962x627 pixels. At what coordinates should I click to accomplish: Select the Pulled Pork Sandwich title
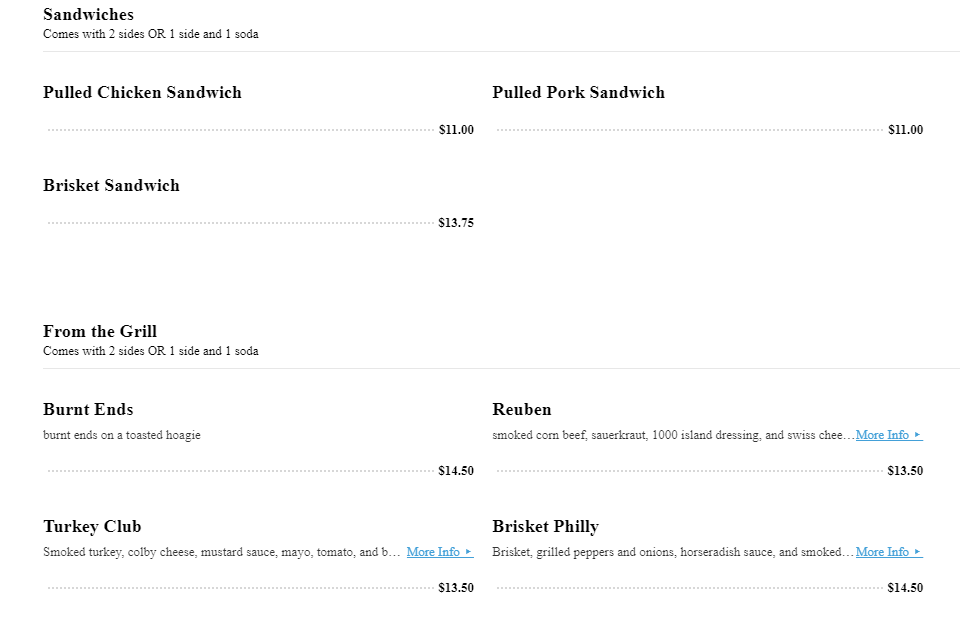point(578,93)
